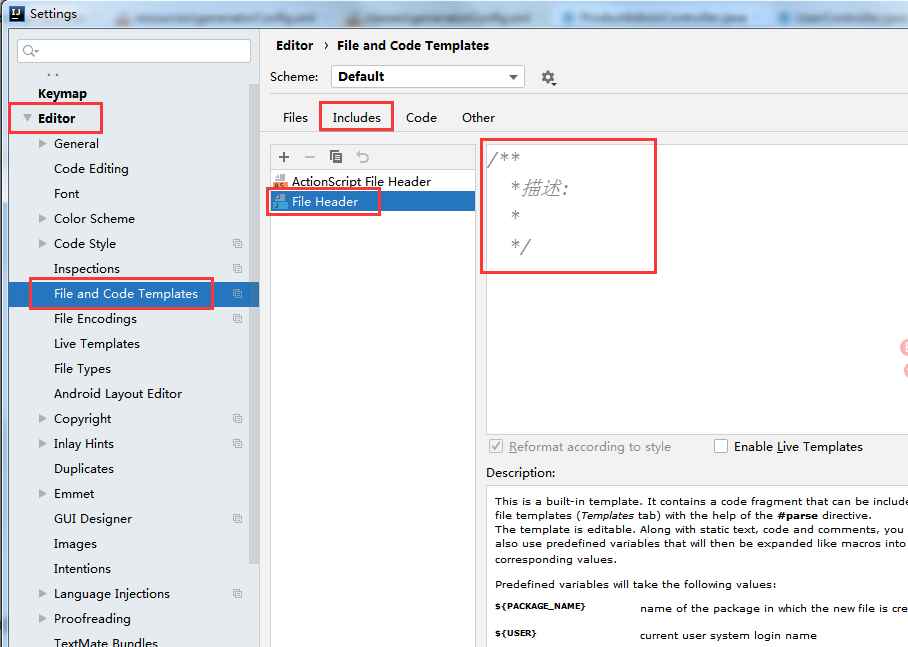Click project-level icon beside Language Injections

[237, 594]
